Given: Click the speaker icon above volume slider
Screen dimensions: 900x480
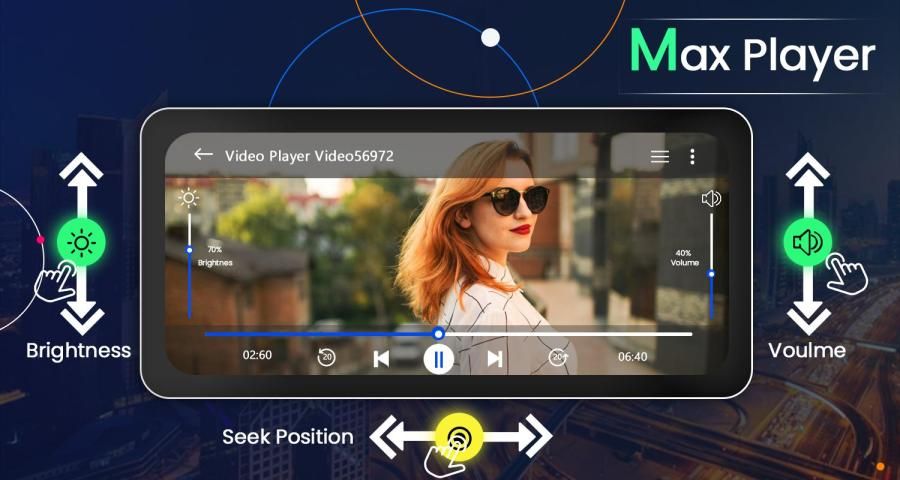Looking at the screenshot, I should point(711,199).
